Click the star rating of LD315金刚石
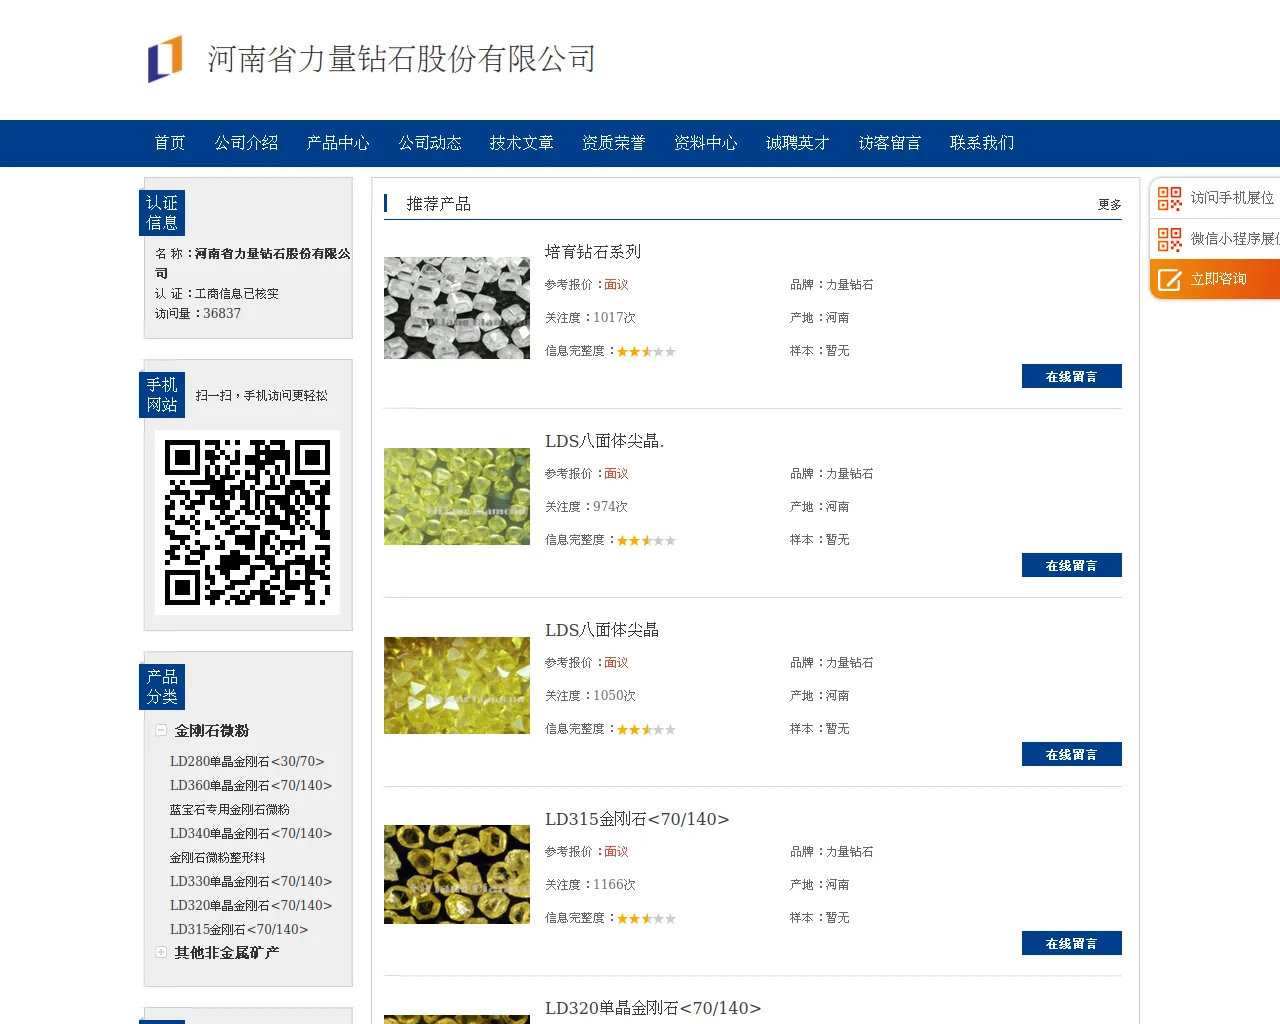This screenshot has width=1280, height=1024. [646, 918]
